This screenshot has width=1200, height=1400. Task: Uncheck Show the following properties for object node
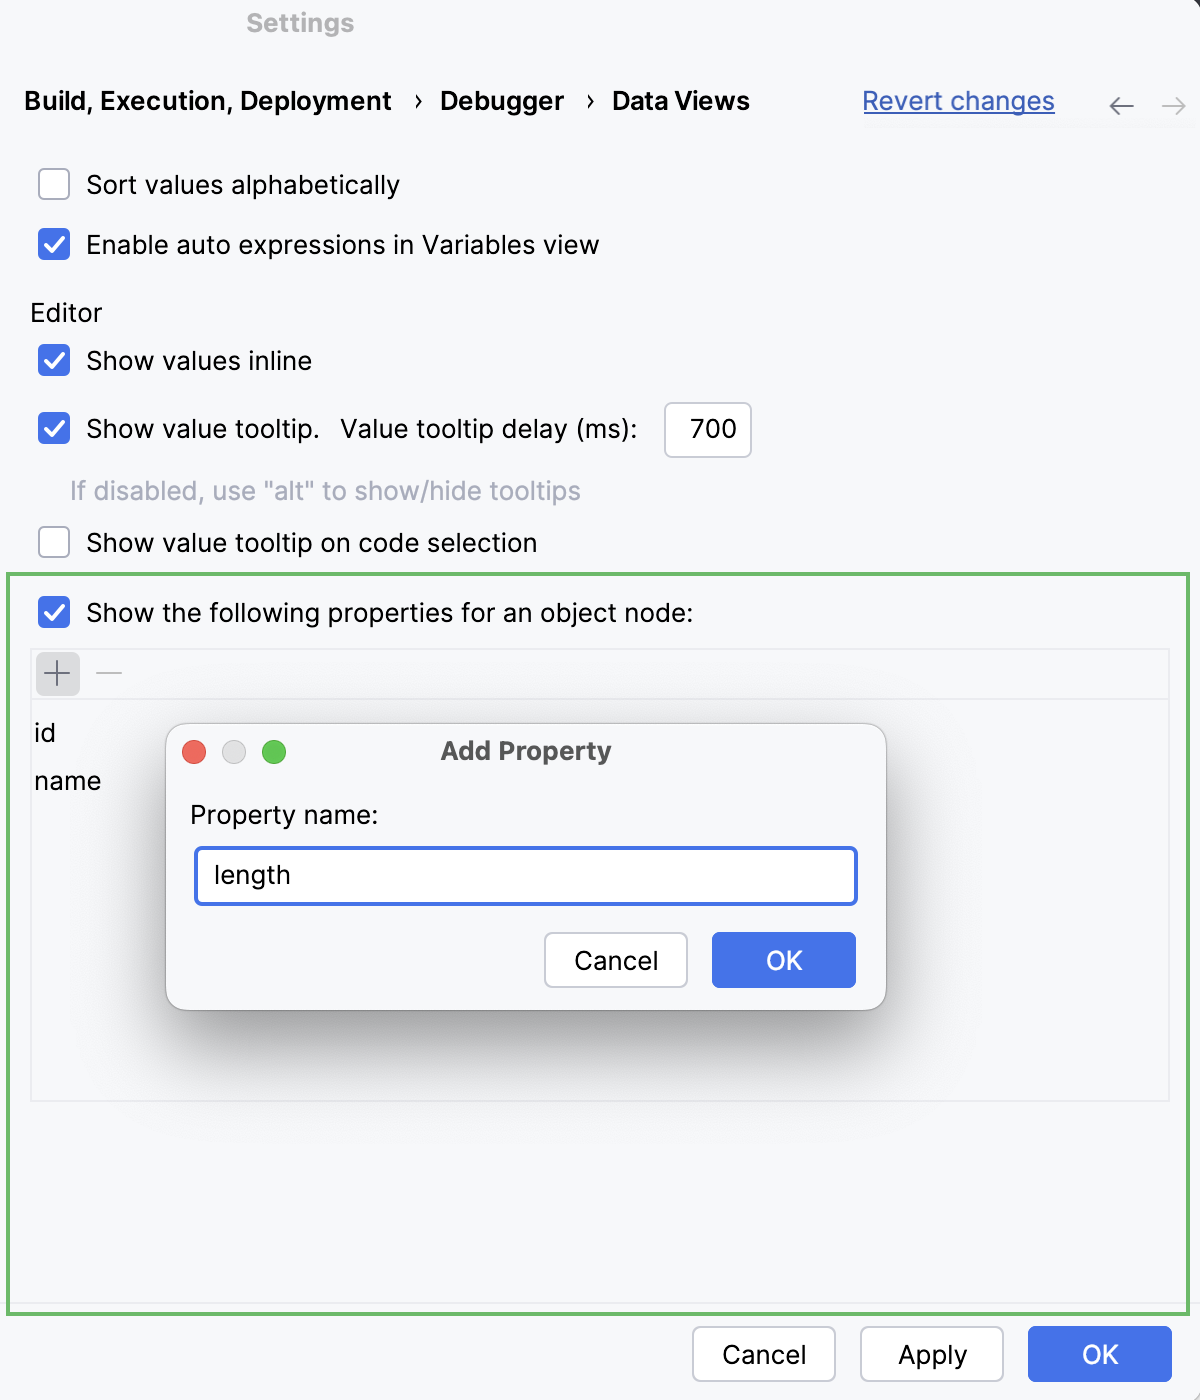(54, 613)
